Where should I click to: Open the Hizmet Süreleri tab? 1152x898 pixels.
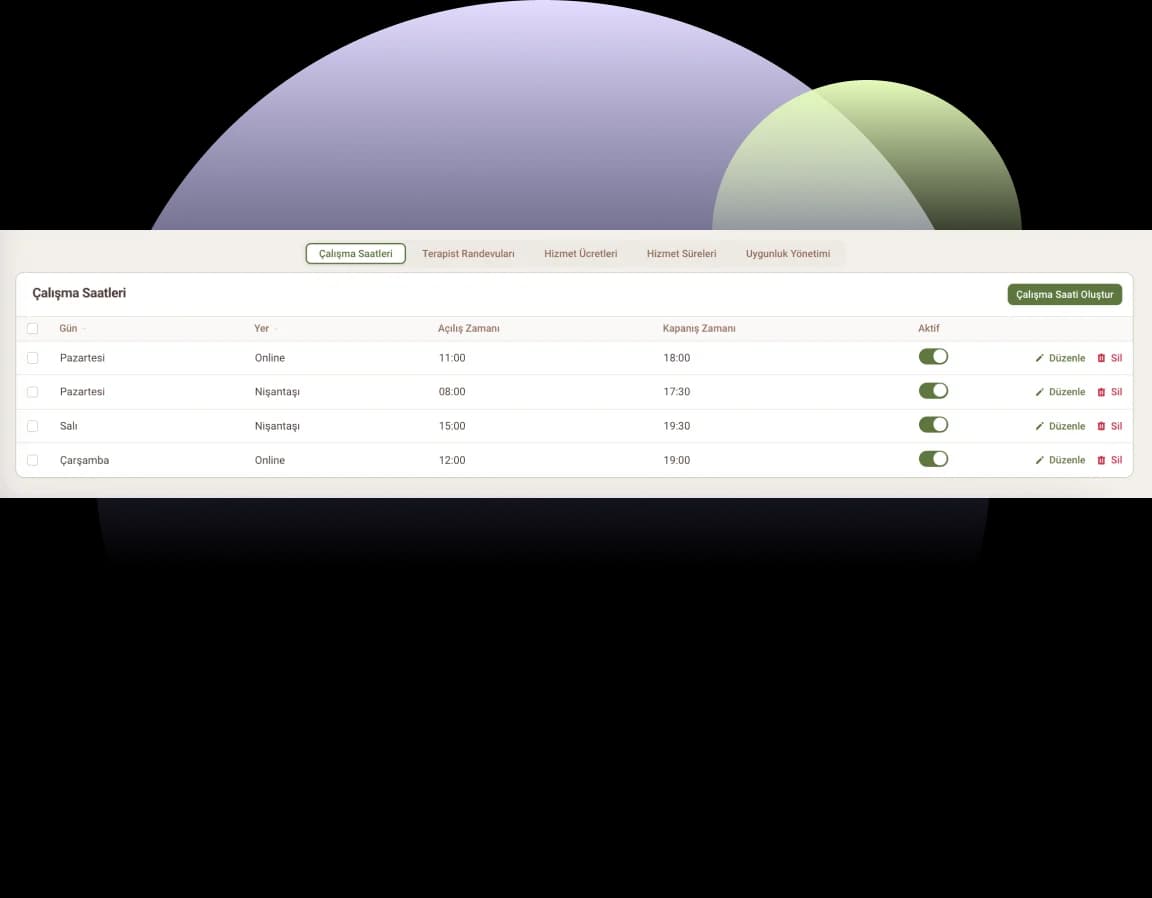(x=681, y=254)
